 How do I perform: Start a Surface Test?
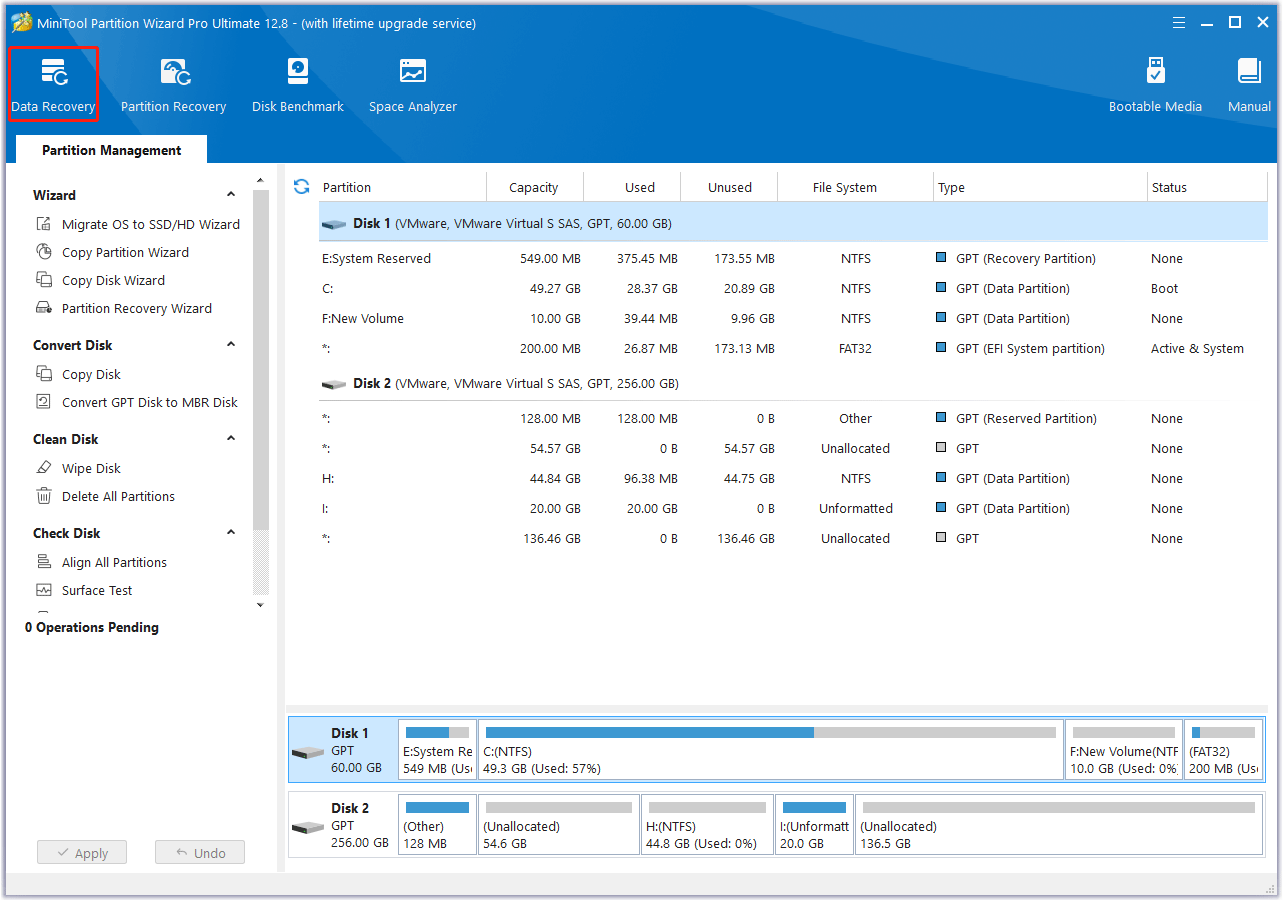coord(97,590)
